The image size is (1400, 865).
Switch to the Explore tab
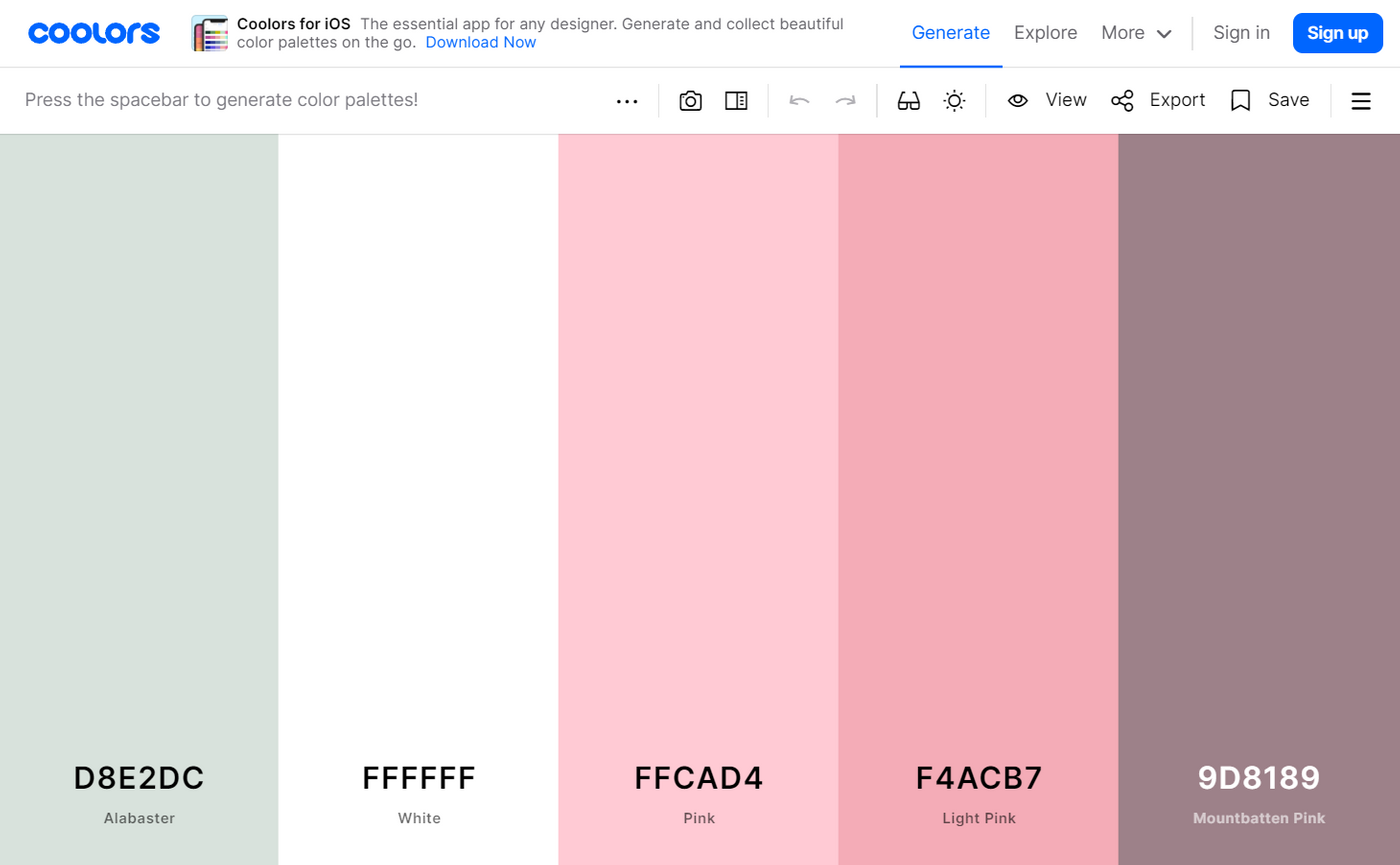point(1045,33)
